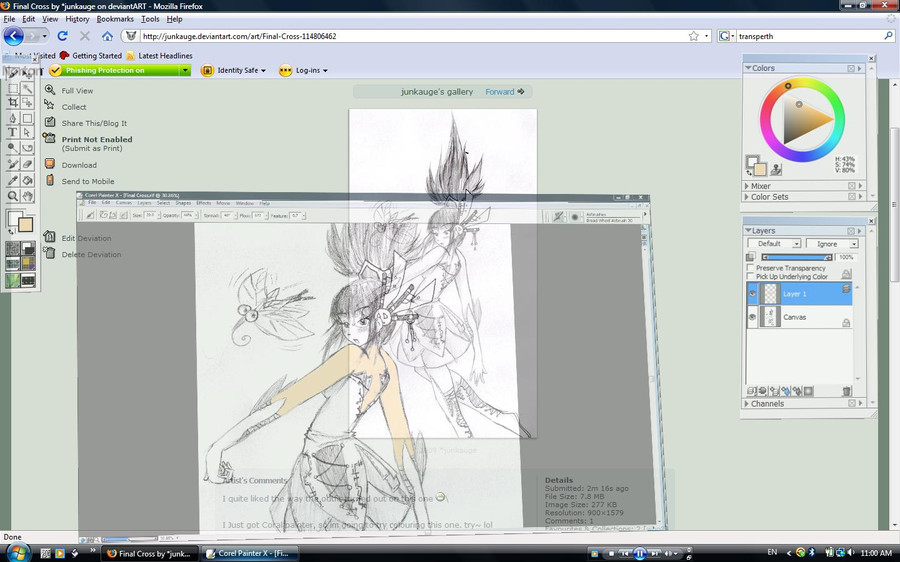
Task: Collapse the Colors panel triangle
Action: pyautogui.click(x=748, y=68)
